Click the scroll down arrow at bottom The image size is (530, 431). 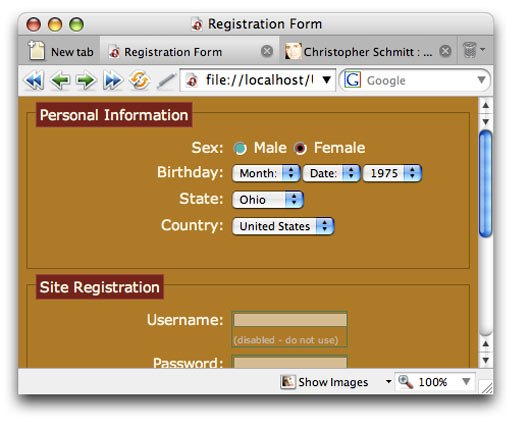click(x=486, y=360)
